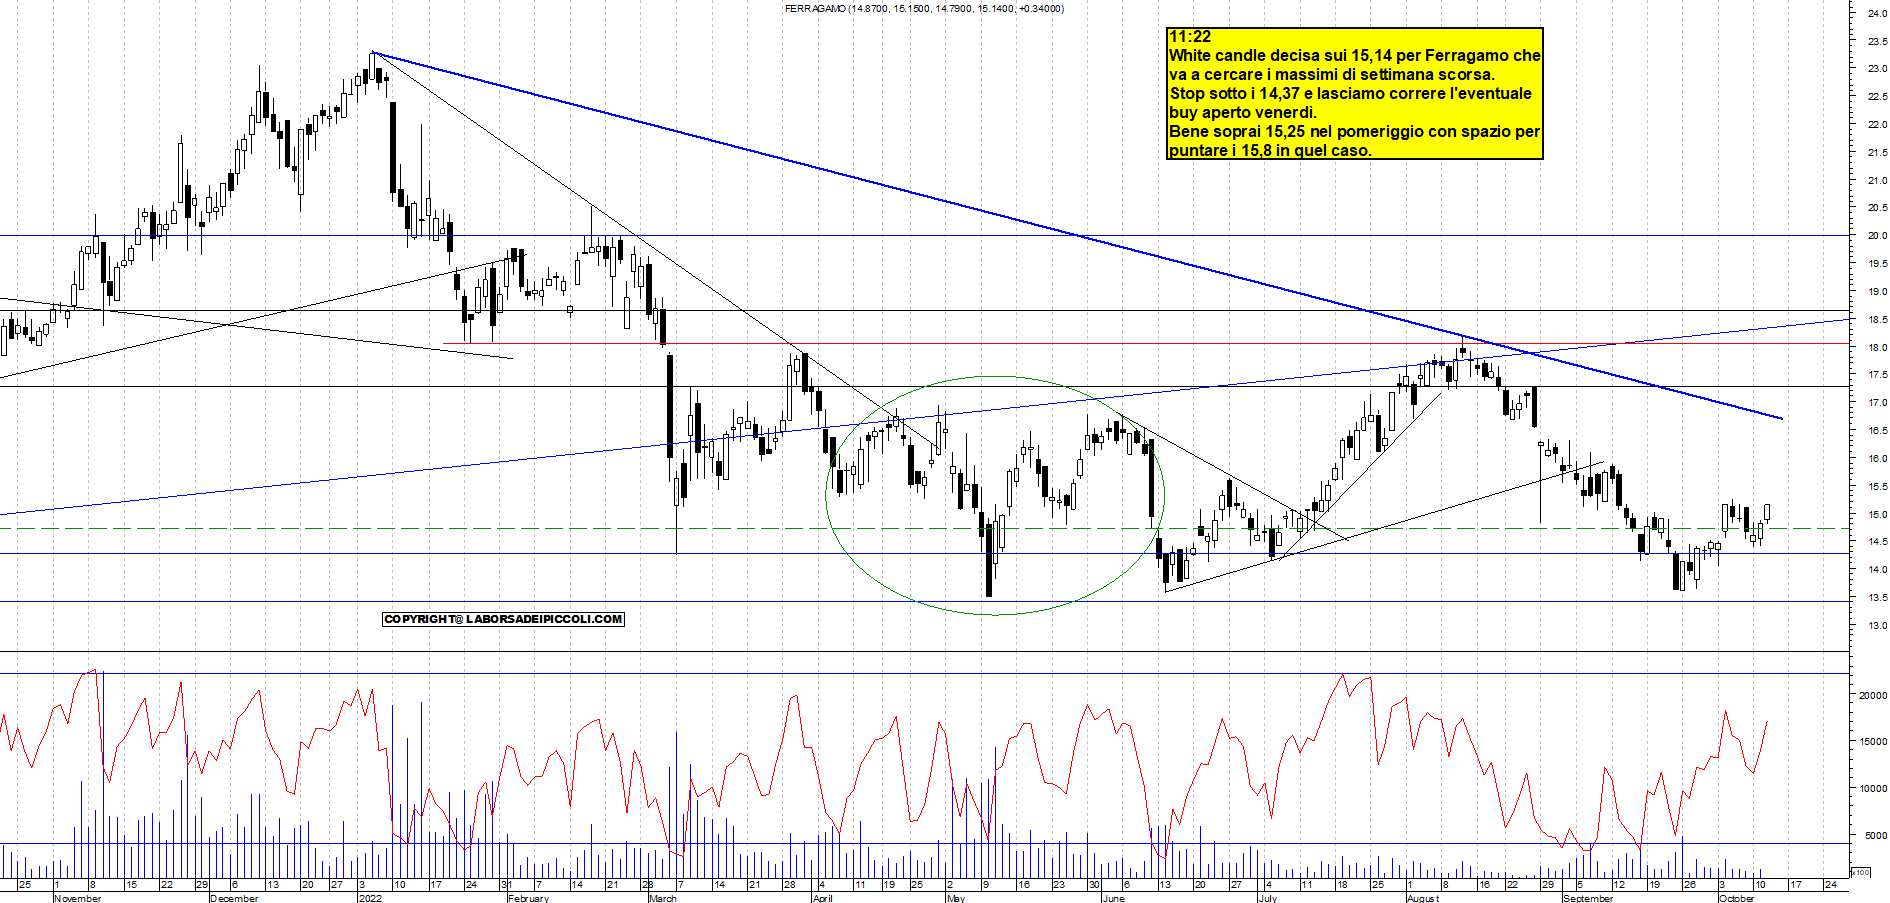Click the 16.0 price axis label

(1877, 459)
